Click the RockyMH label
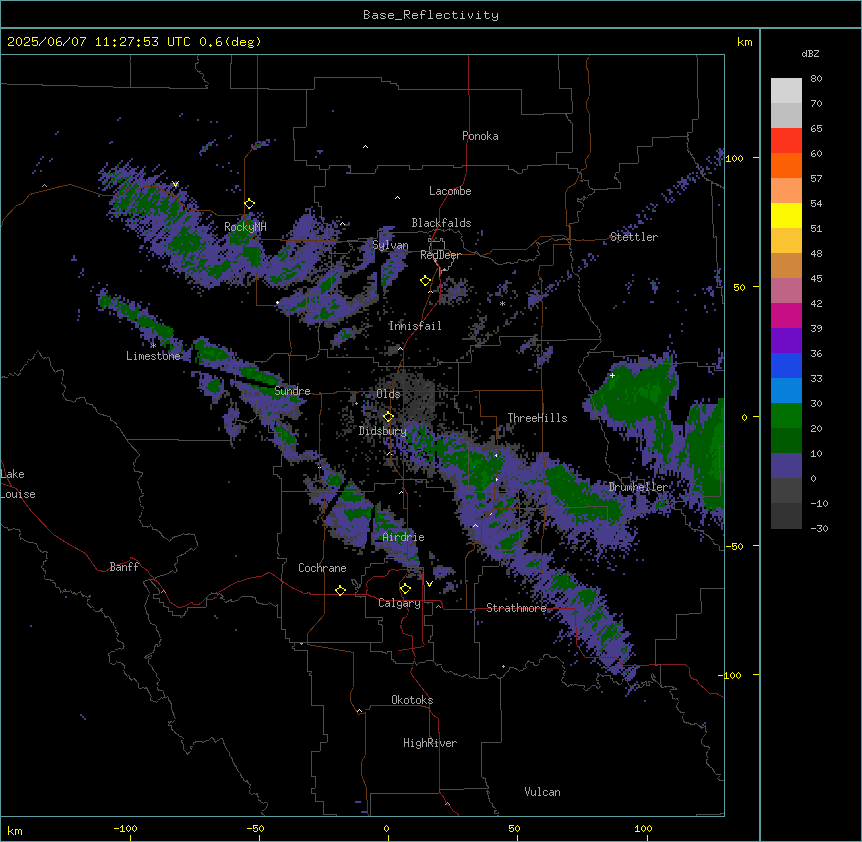The height and width of the screenshot is (842, 862). (245, 227)
